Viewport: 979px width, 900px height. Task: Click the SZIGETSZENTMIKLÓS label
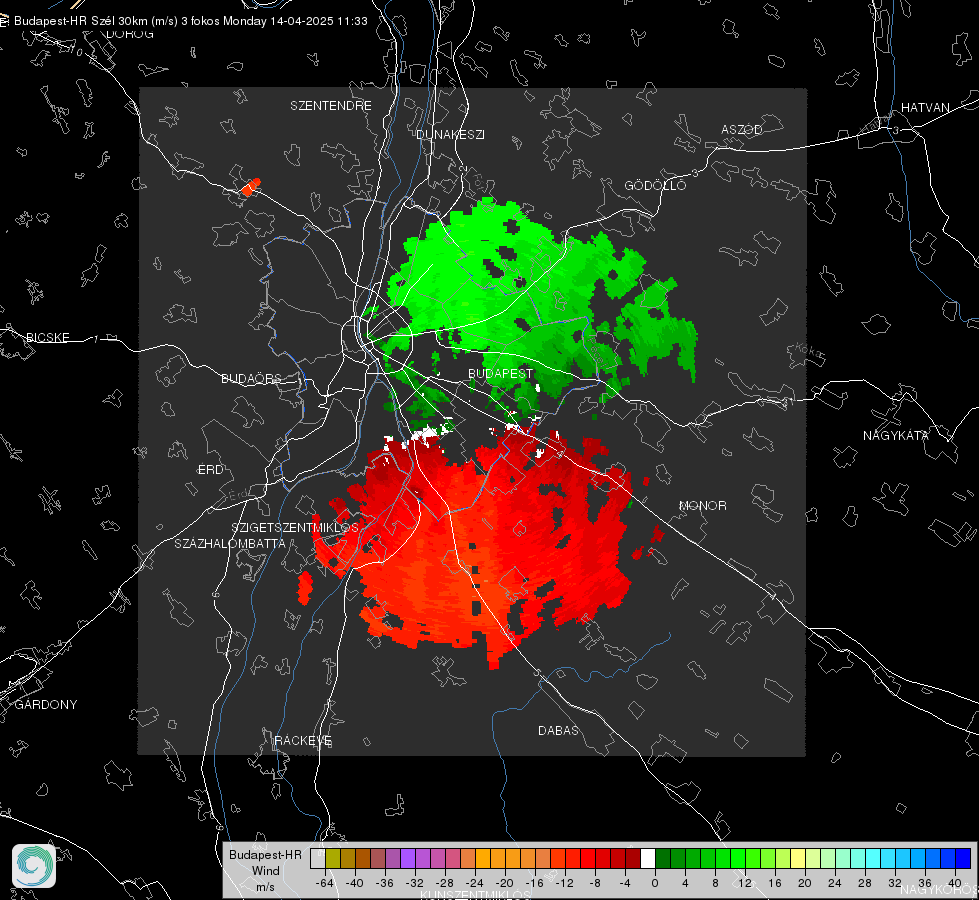click(x=295, y=528)
